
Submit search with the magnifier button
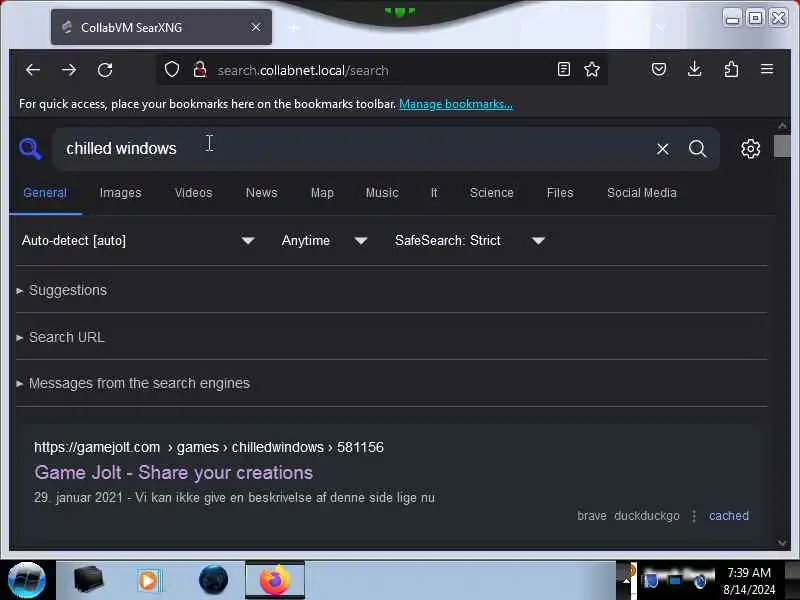coord(697,149)
